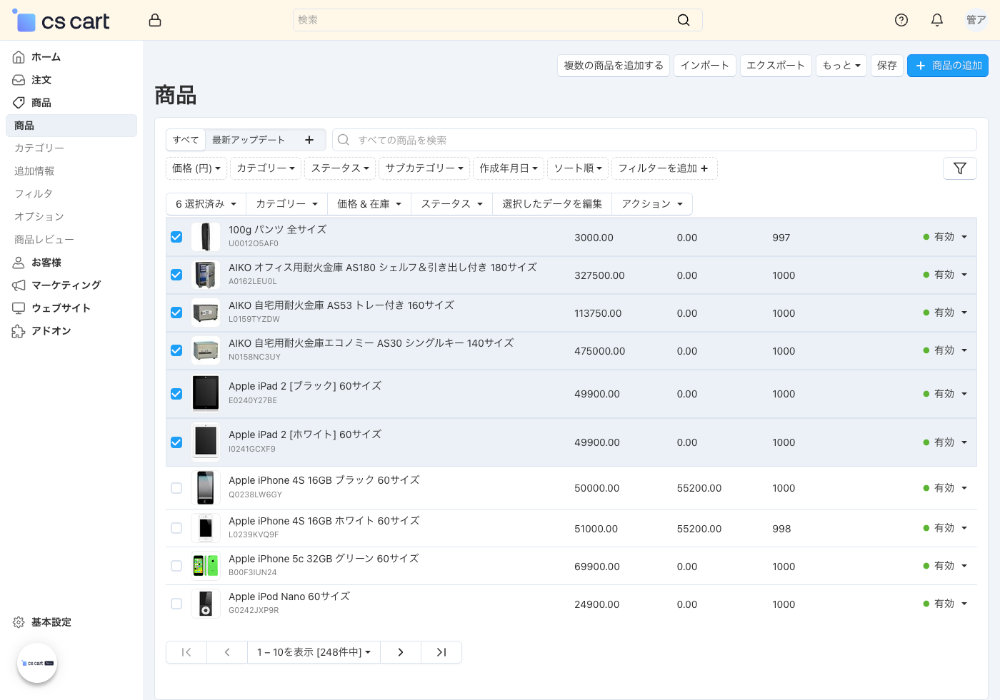This screenshot has width=1000, height=700.
Task: Click the インポート button
Action: 704,65
